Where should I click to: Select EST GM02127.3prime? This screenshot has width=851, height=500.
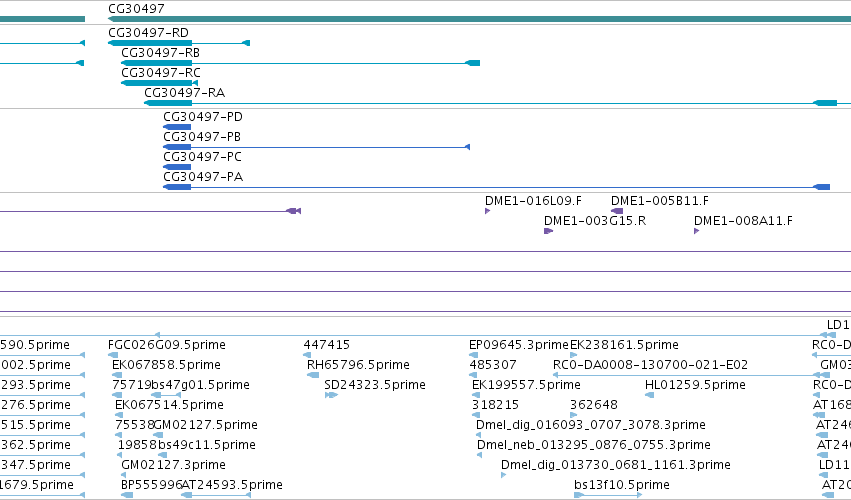[173, 465]
